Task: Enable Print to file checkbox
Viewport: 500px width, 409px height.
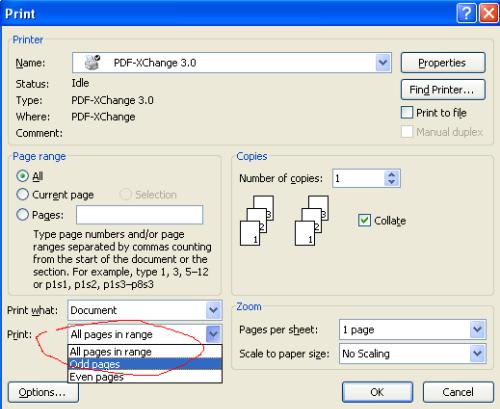Action: 407,113
